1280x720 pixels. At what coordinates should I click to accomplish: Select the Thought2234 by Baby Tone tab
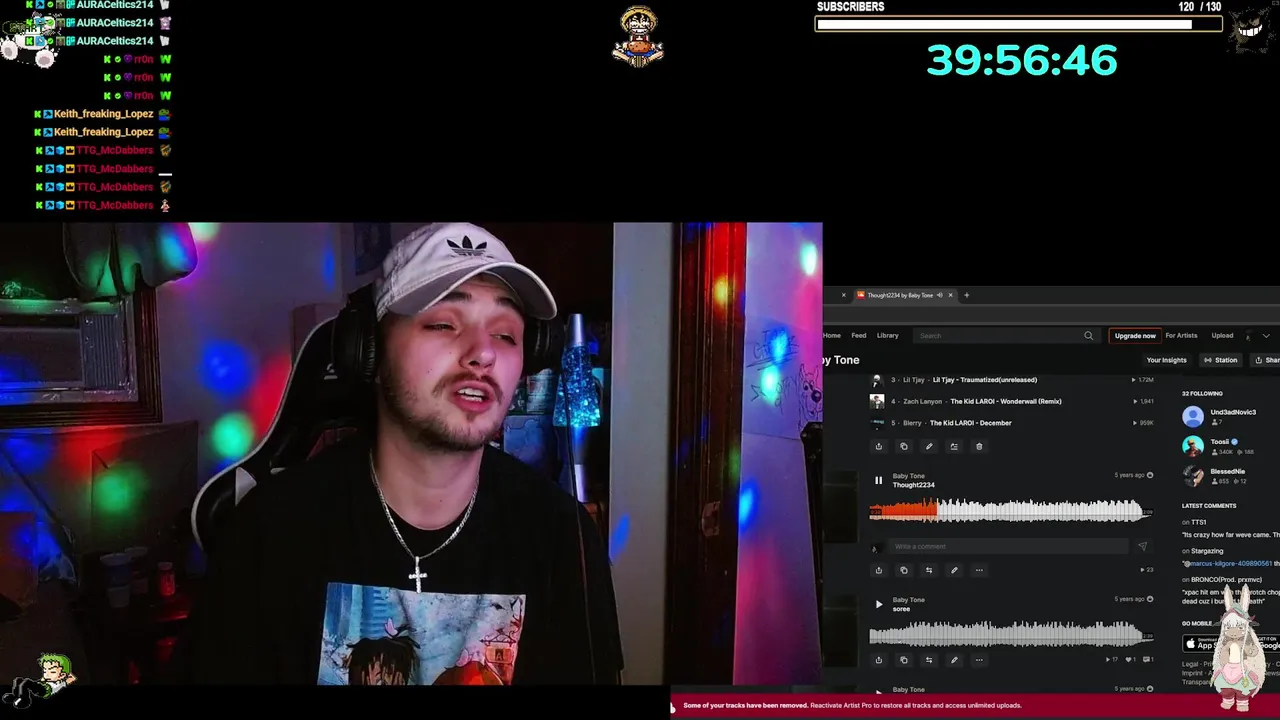900,295
